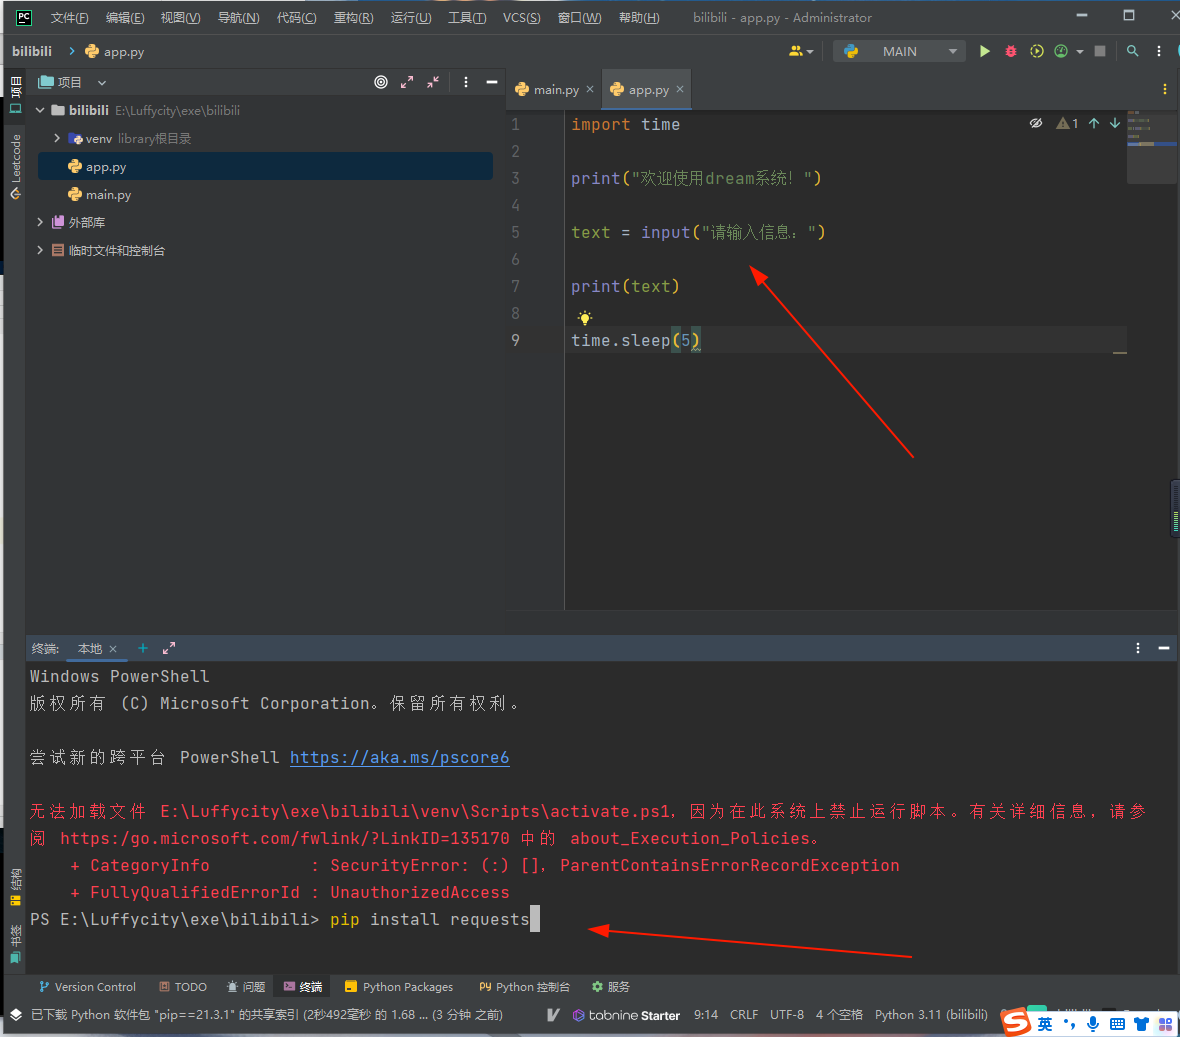
Task: Hide the project tool window
Action: coord(492,82)
